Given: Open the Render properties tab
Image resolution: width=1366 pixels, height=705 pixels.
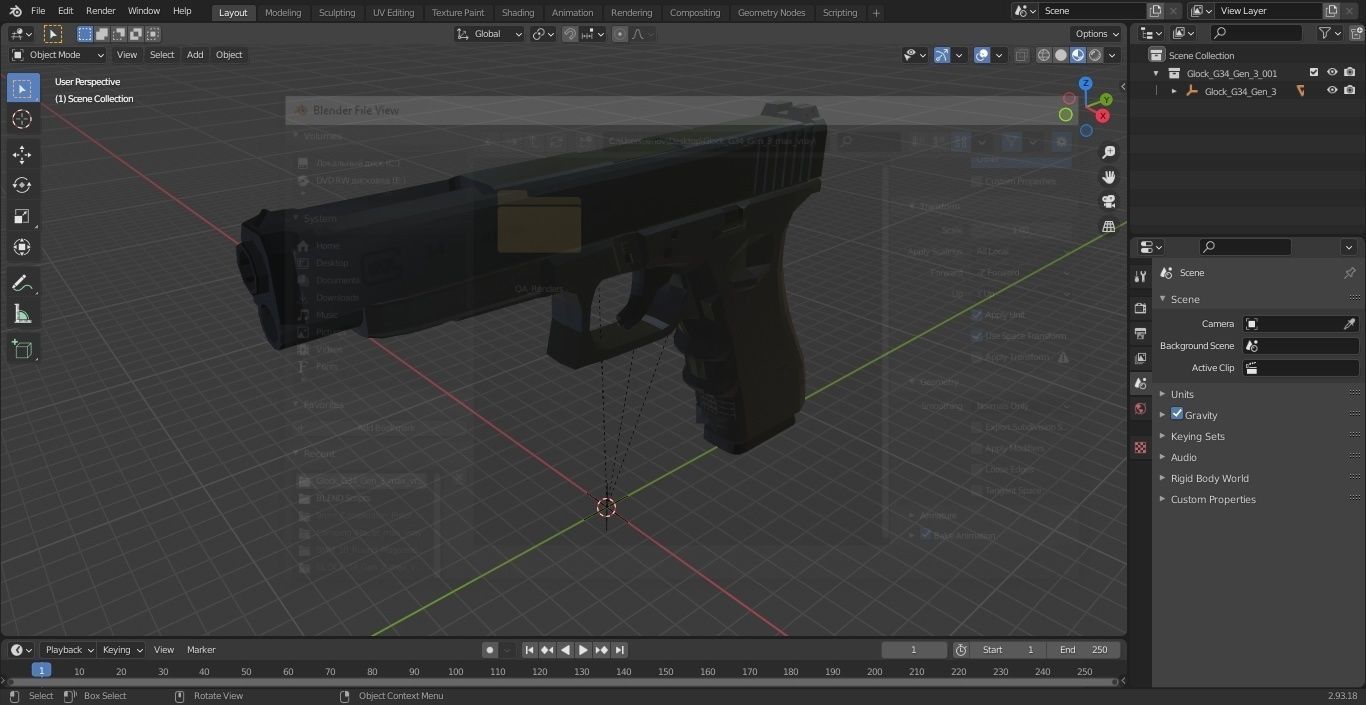Looking at the screenshot, I should tap(1140, 308).
